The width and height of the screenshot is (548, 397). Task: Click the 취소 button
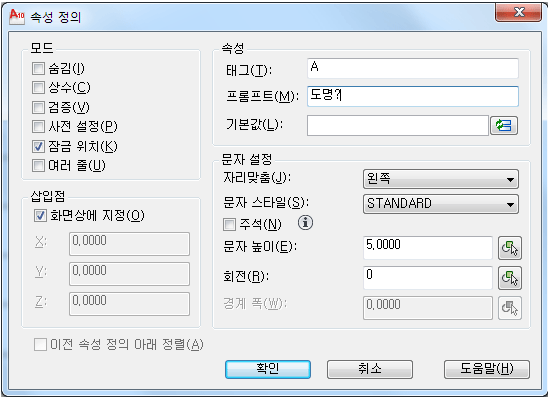click(370, 369)
